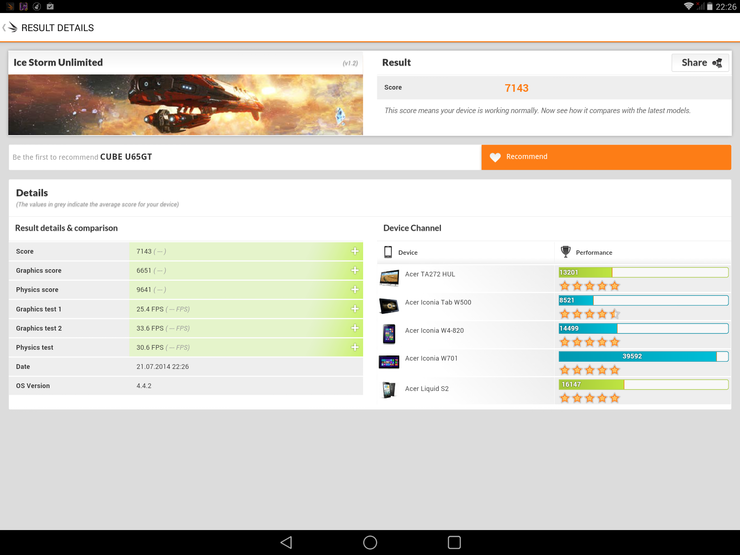Tap the 6651 graphics score value
The height and width of the screenshot is (555, 740).
144,270
